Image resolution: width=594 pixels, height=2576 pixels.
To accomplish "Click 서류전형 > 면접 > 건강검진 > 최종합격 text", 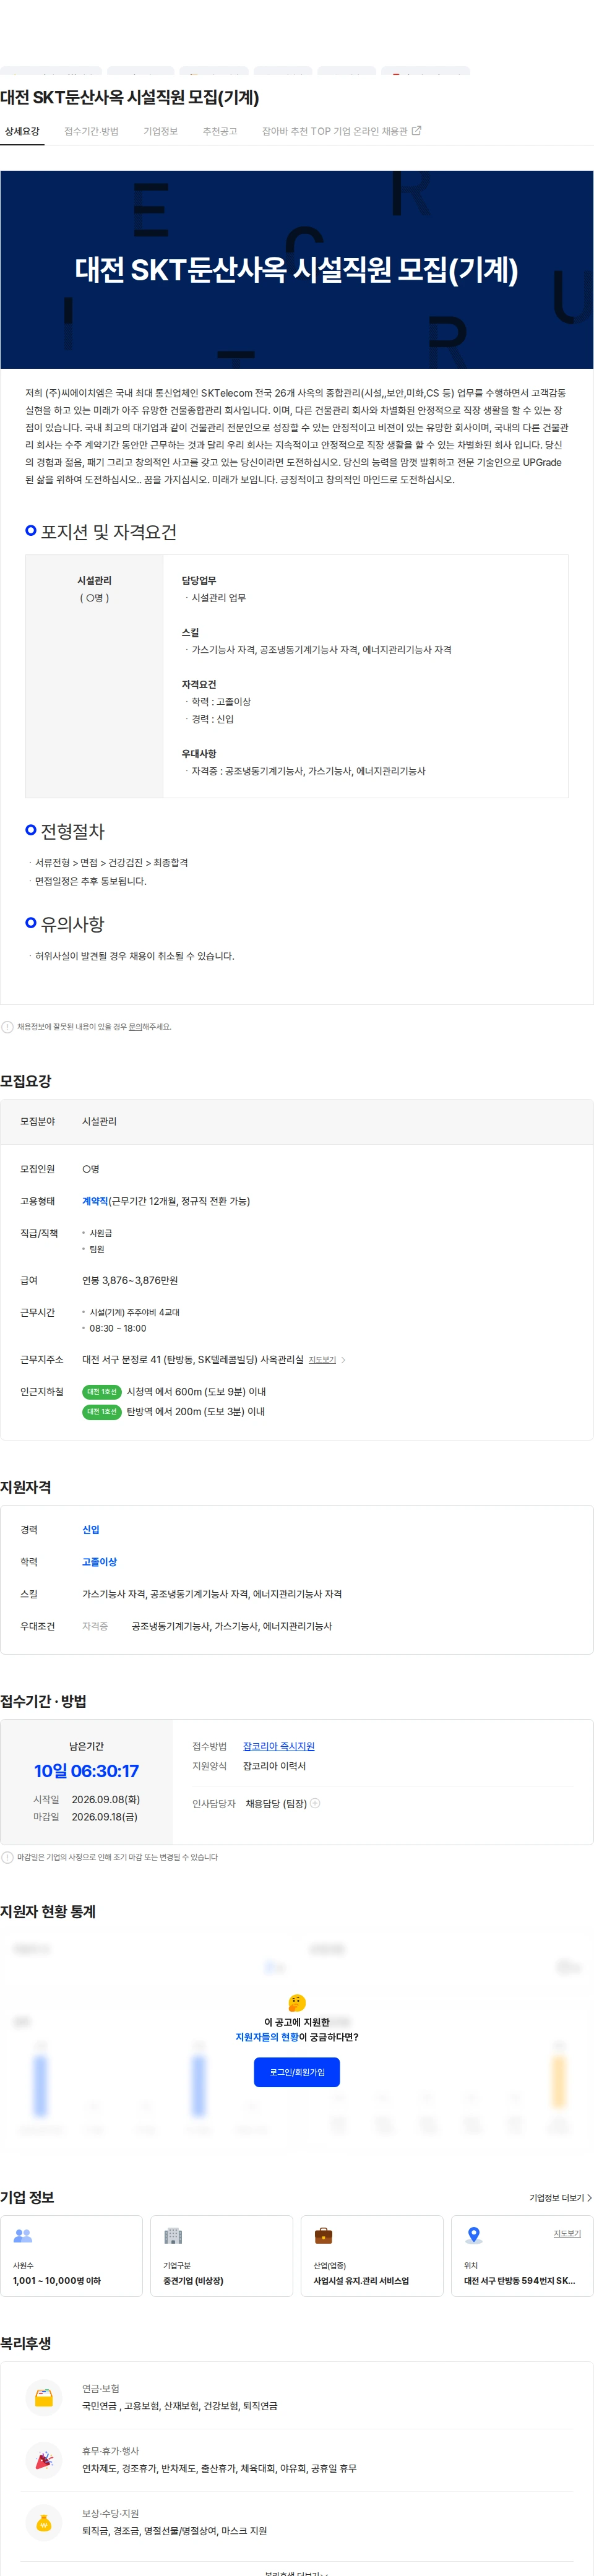I will [x=111, y=862].
